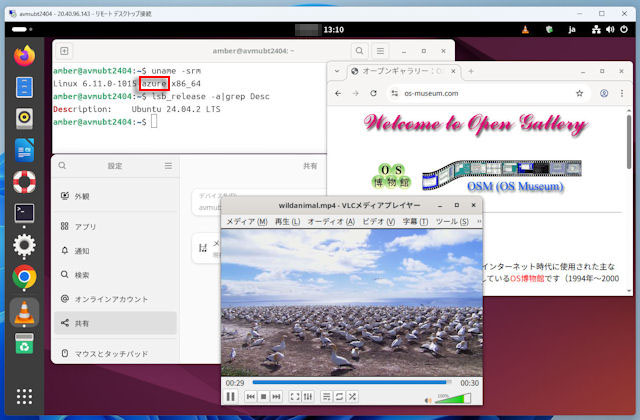Click the OSM (OS Museum) link
Screen dimensions: 640x420
coord(515,187)
